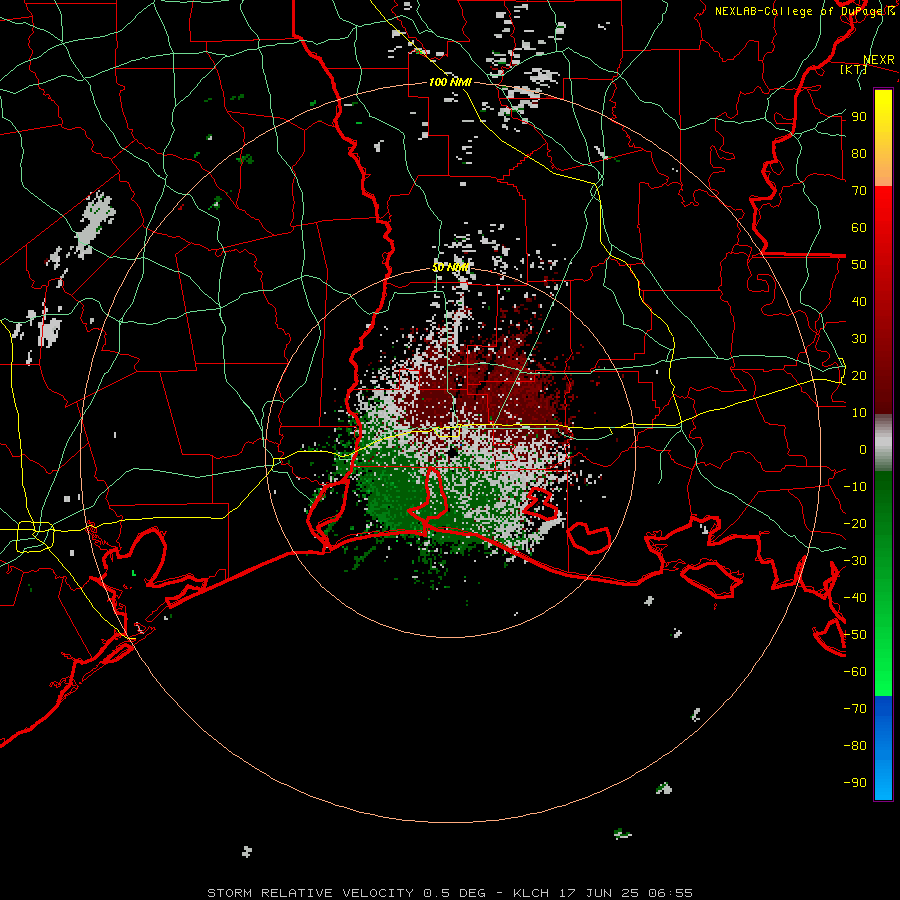Click the 20 knots scale label
The image size is (900, 900).
(859, 375)
